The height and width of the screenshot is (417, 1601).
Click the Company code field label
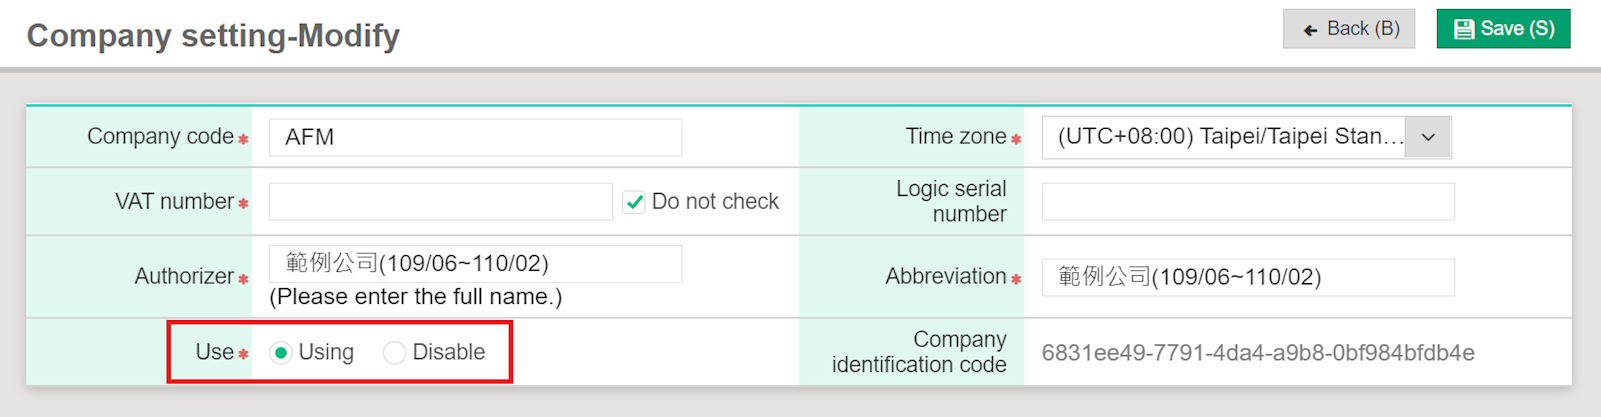pyautogui.click(x=160, y=137)
